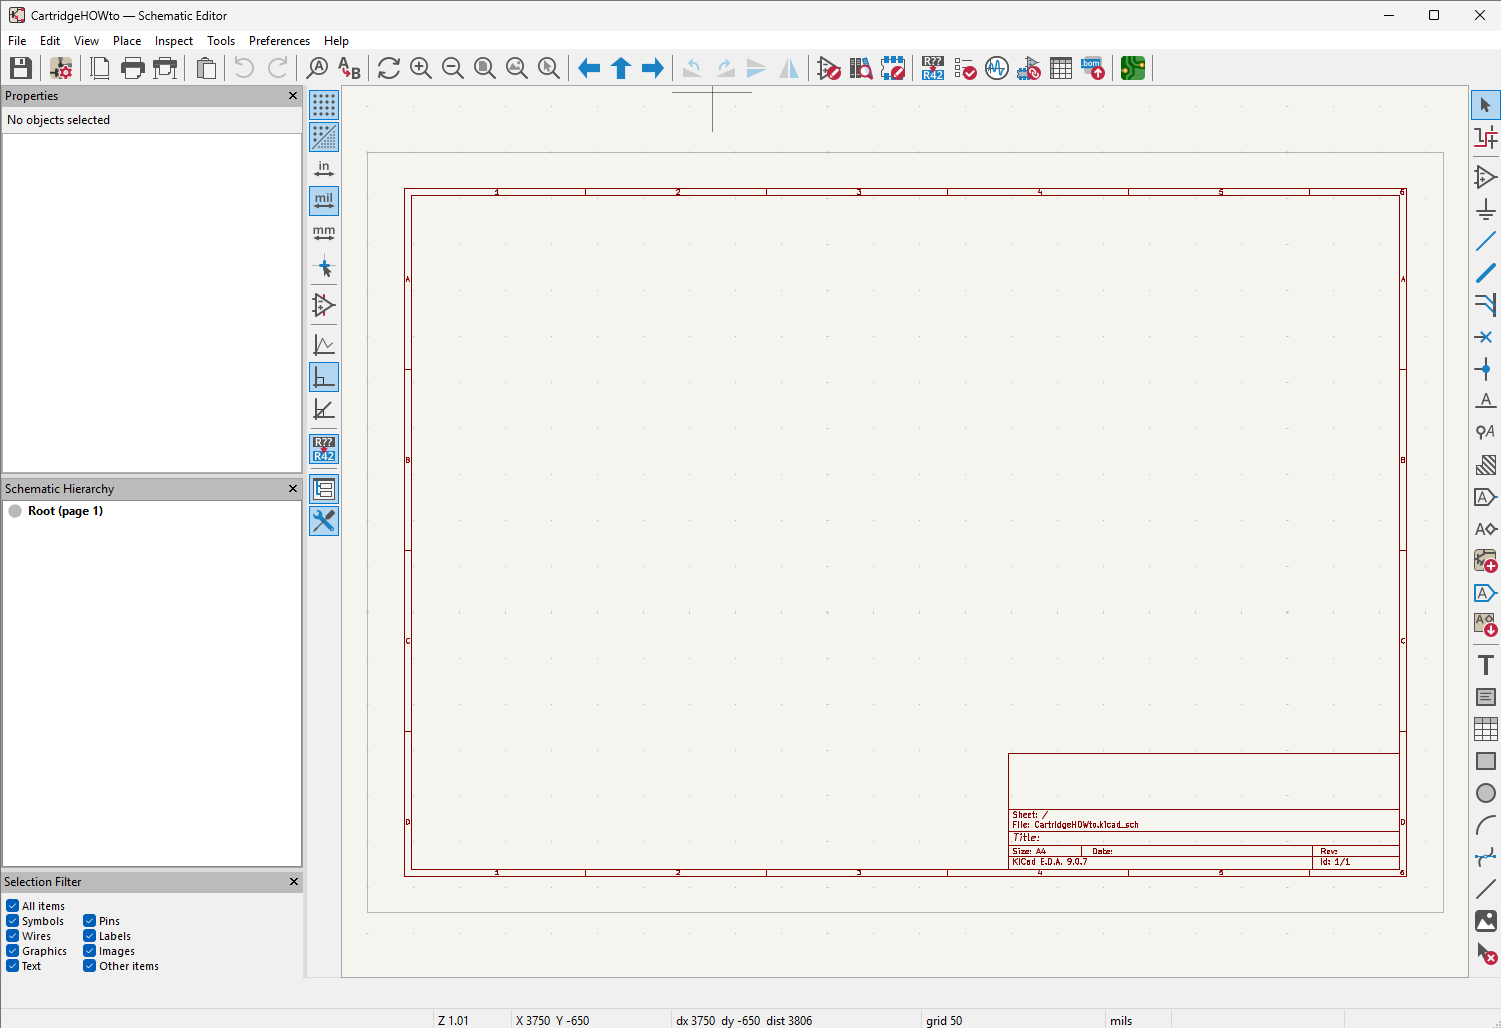Open the Assign Footprints tool
Screen dimensions: 1501x1028
[1029, 68]
